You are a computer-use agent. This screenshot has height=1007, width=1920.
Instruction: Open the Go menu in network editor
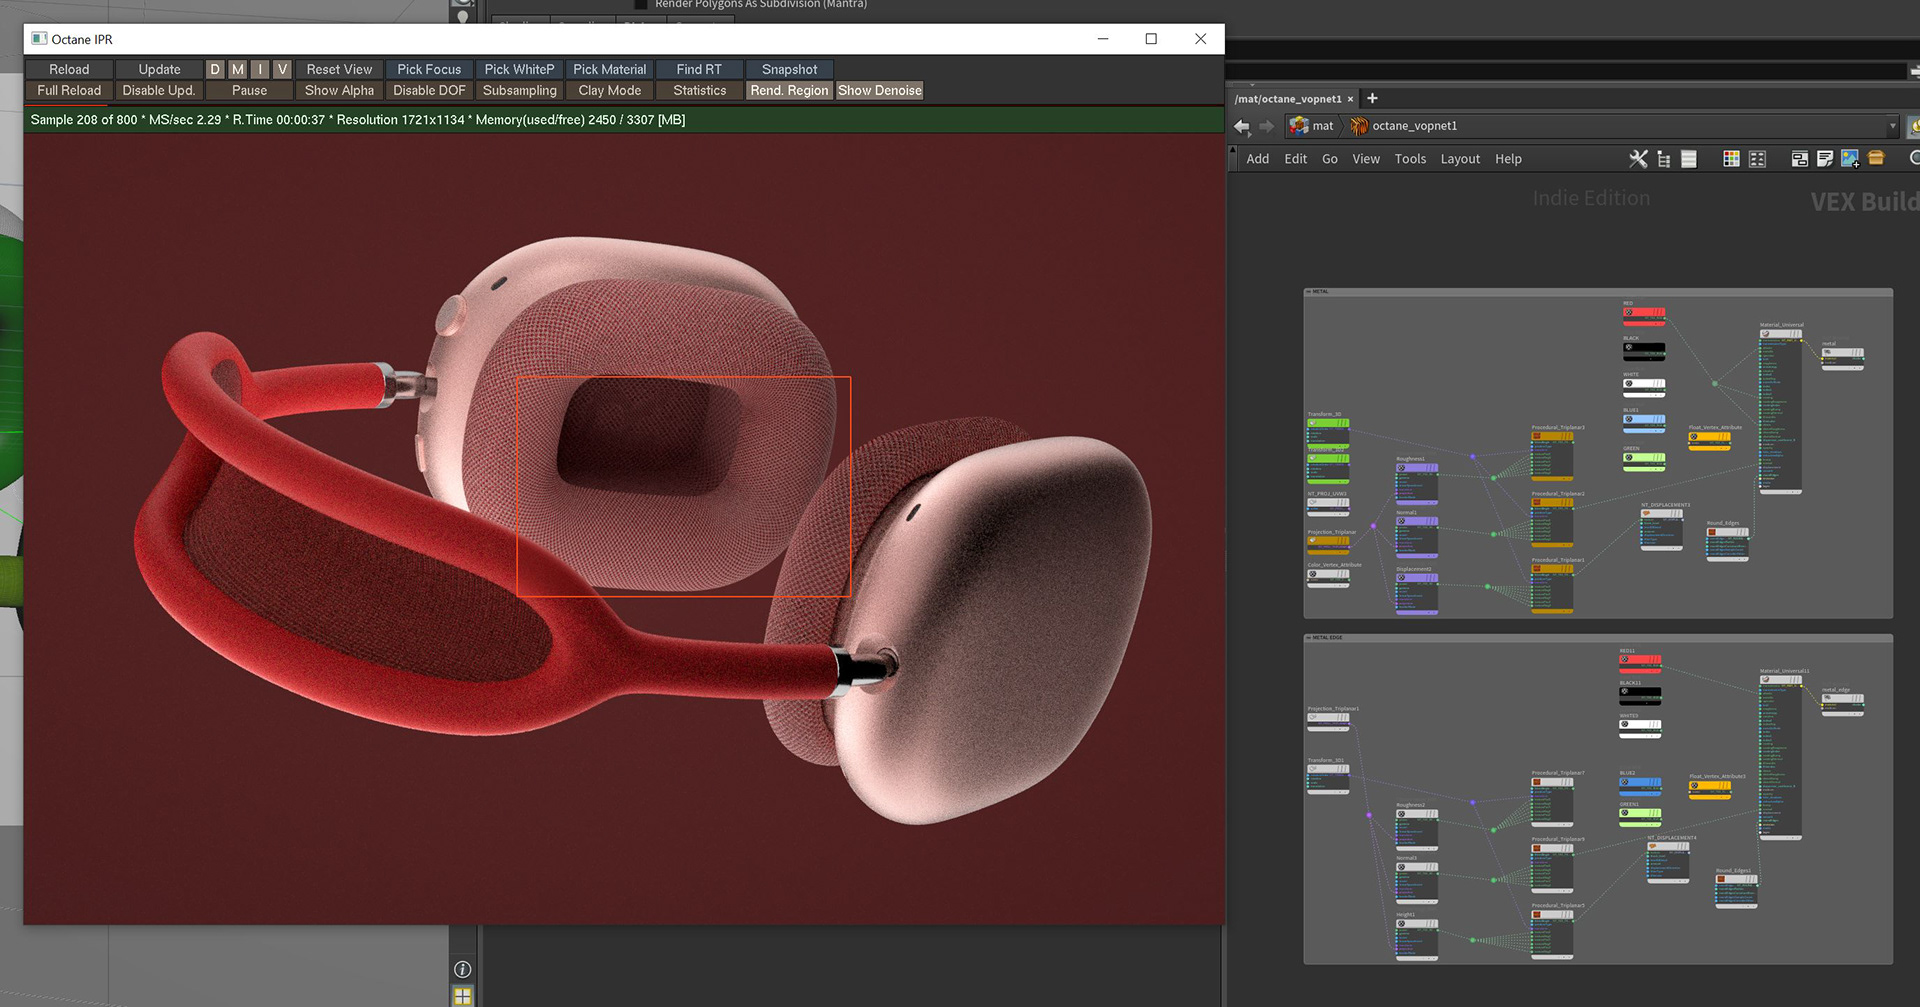1329,159
